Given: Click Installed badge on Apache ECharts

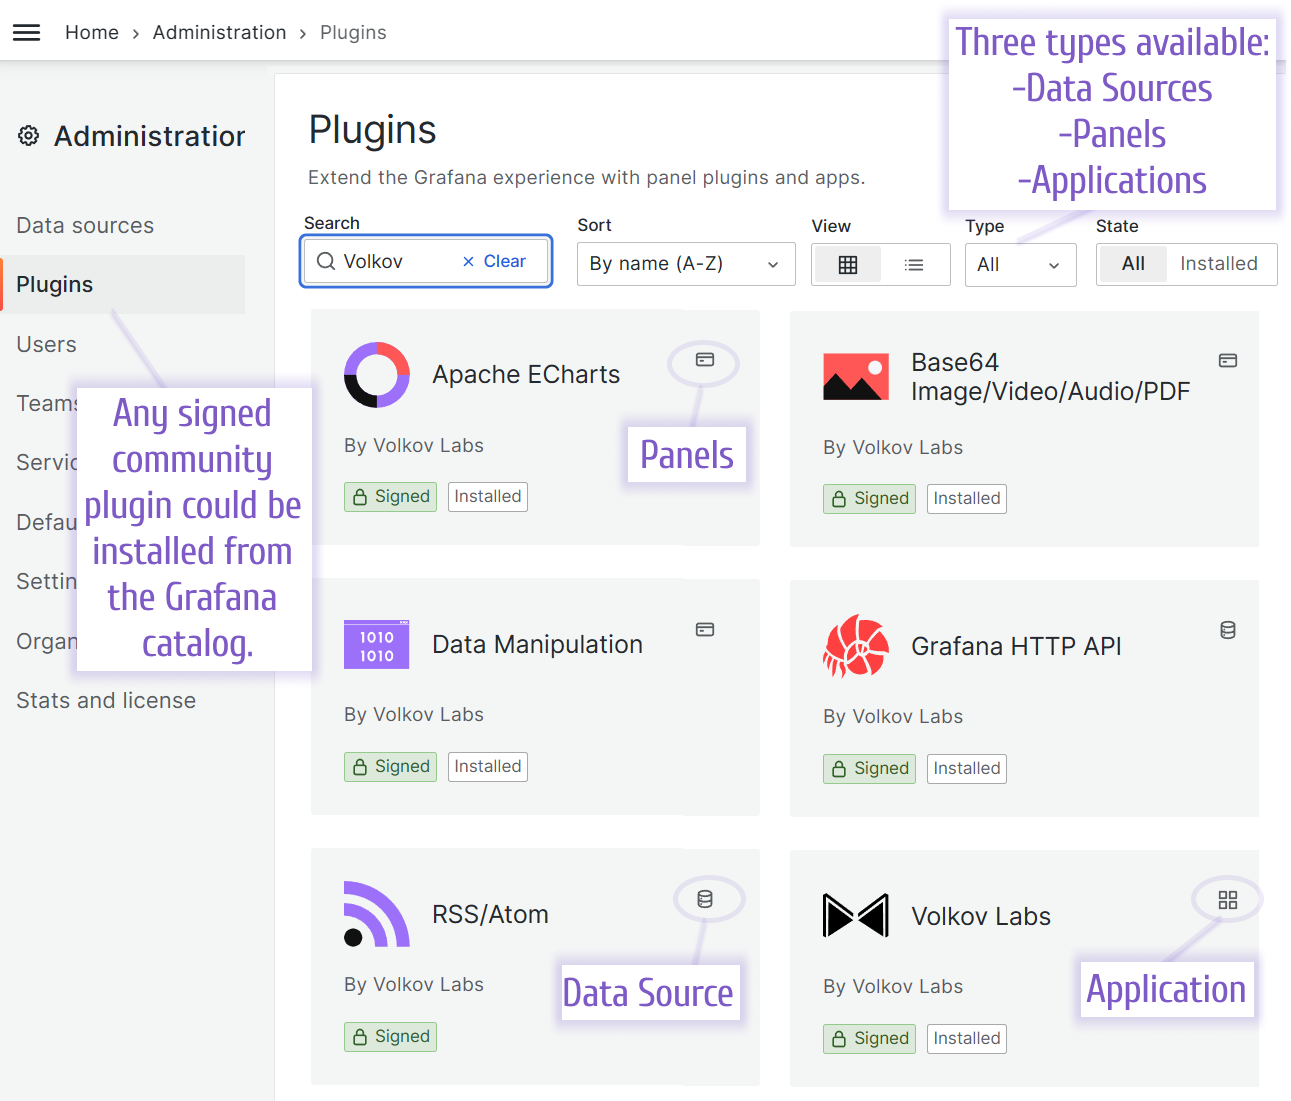Looking at the screenshot, I should pyautogui.click(x=488, y=497).
